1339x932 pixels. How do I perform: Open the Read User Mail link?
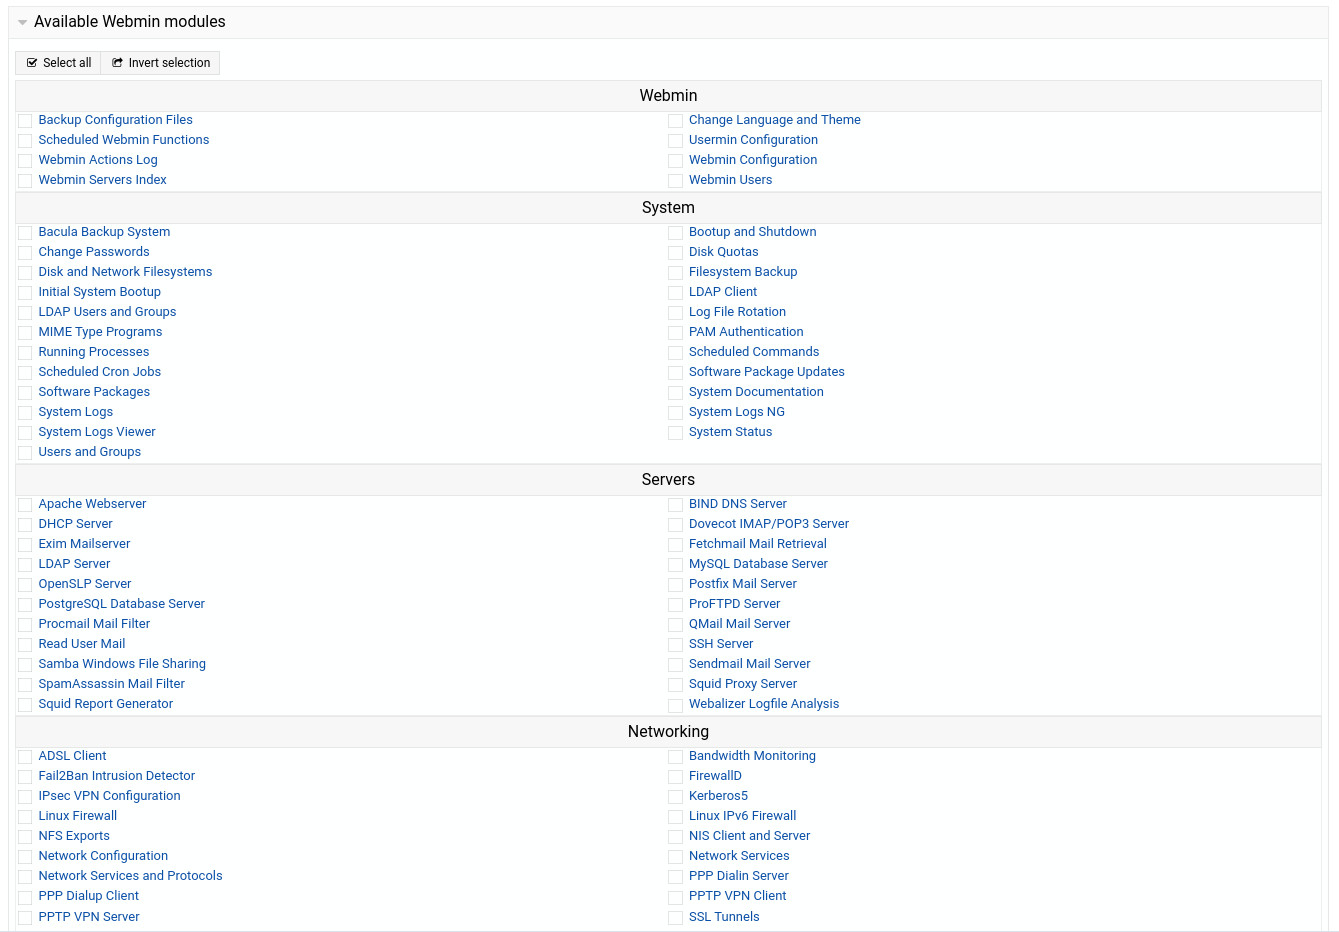point(82,644)
